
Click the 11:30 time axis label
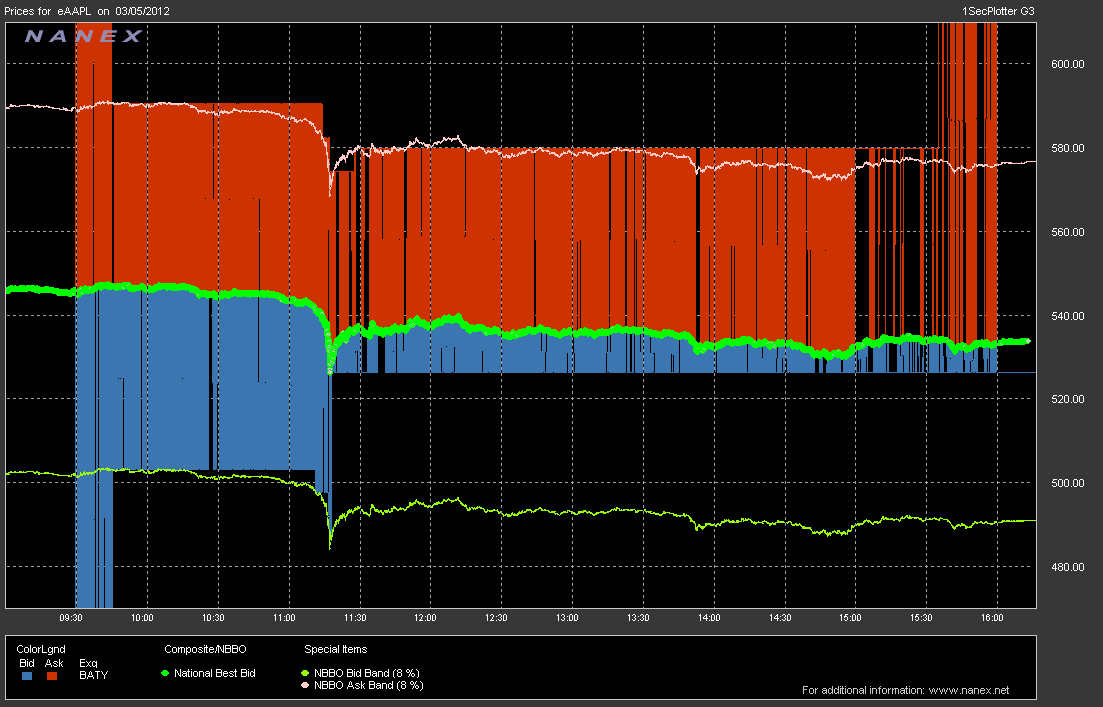point(355,618)
